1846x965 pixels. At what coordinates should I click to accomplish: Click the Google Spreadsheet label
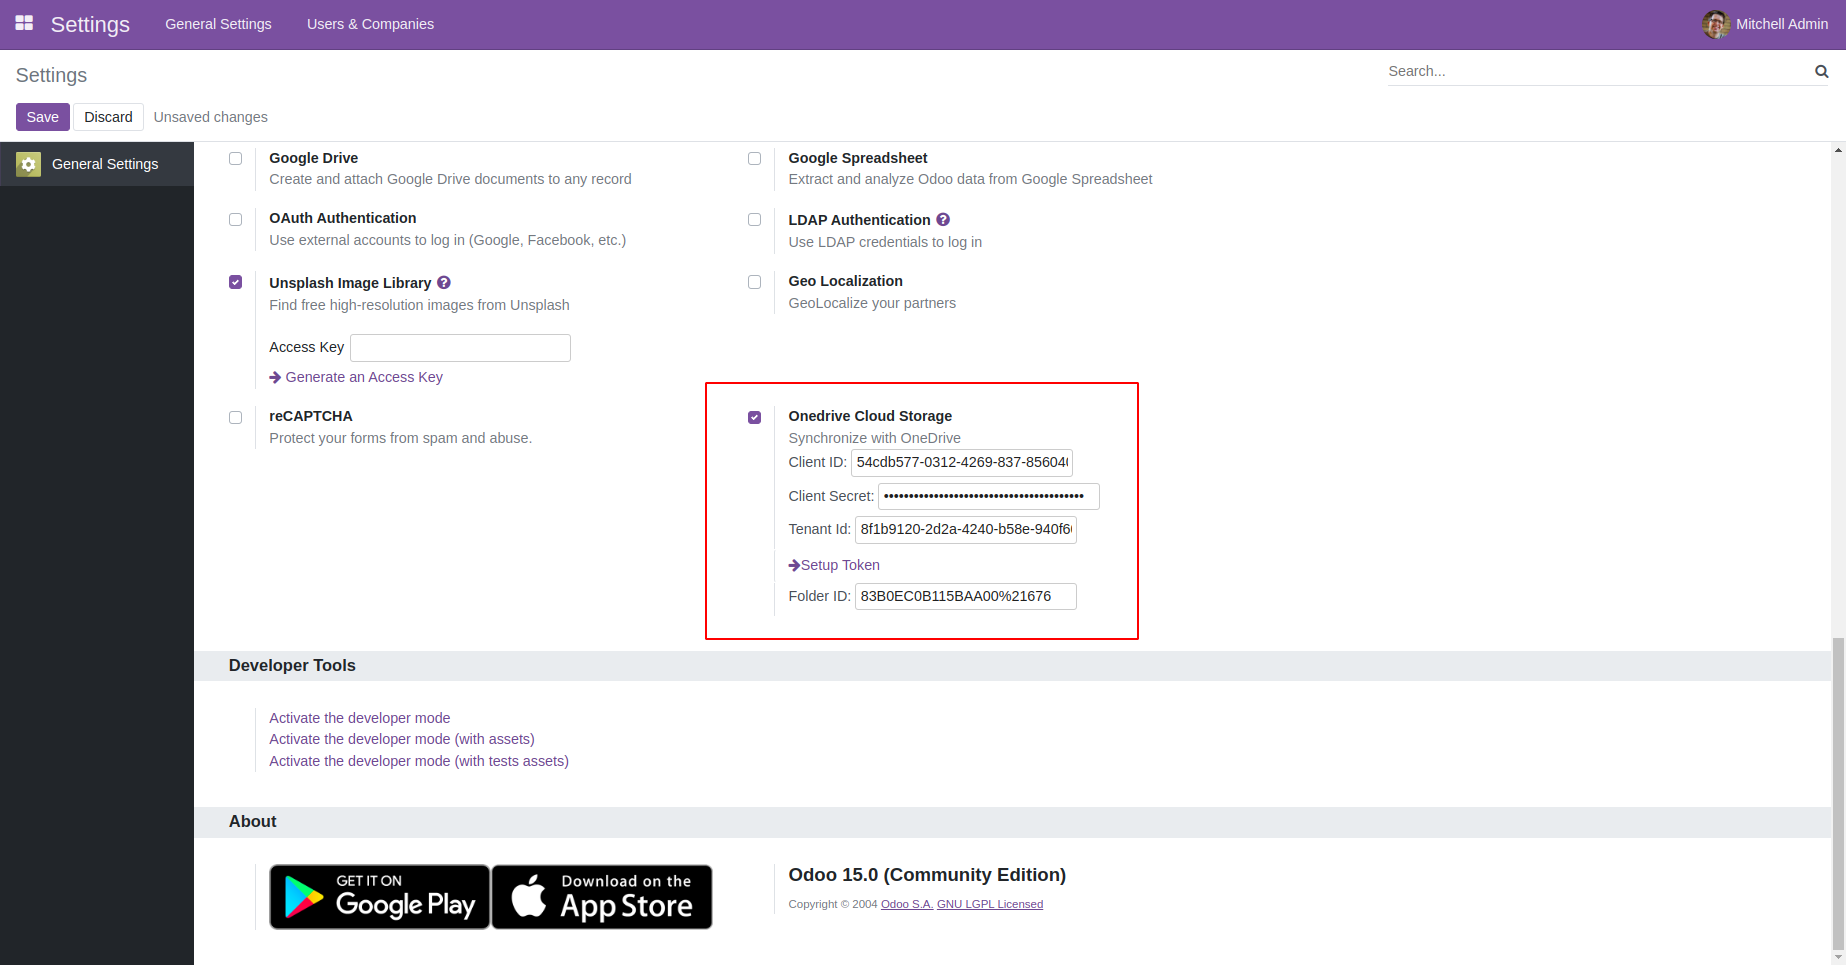(858, 158)
